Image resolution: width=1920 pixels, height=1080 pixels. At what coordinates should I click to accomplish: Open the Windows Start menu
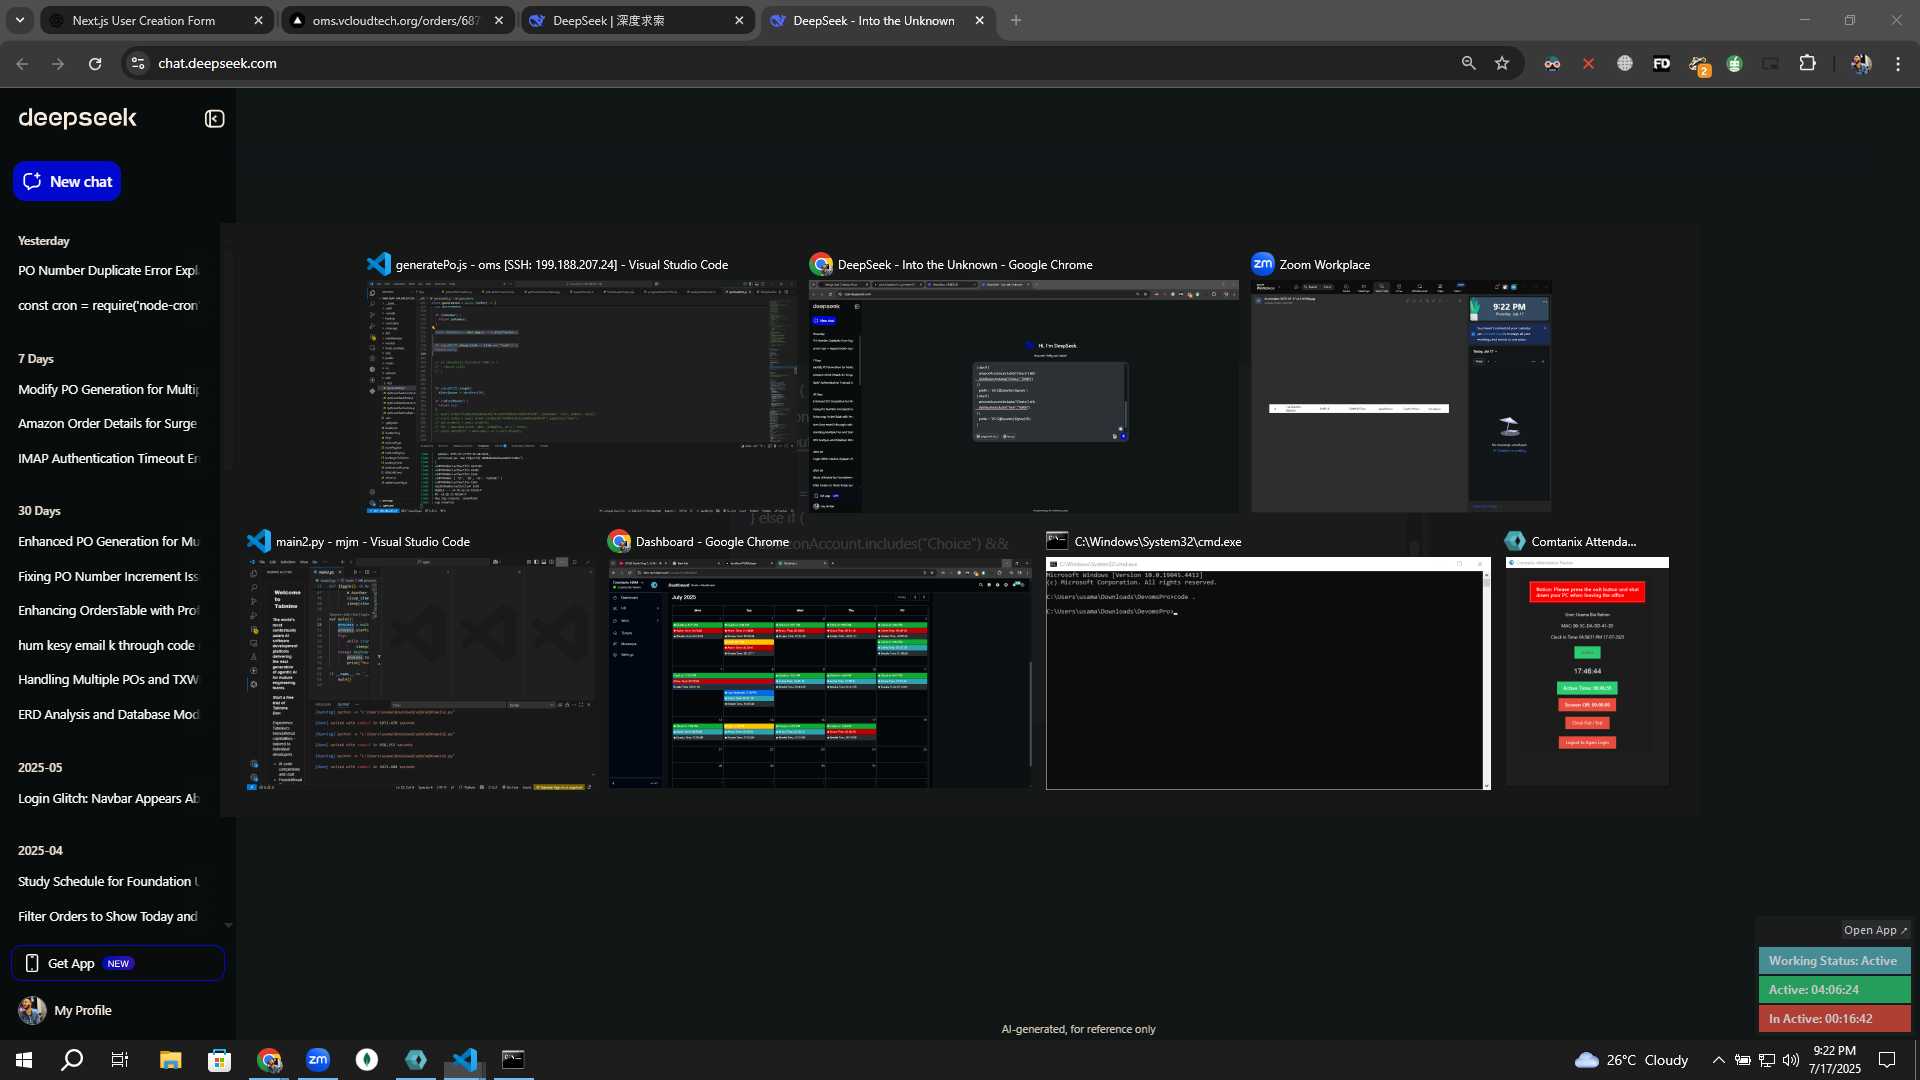point(24,1060)
